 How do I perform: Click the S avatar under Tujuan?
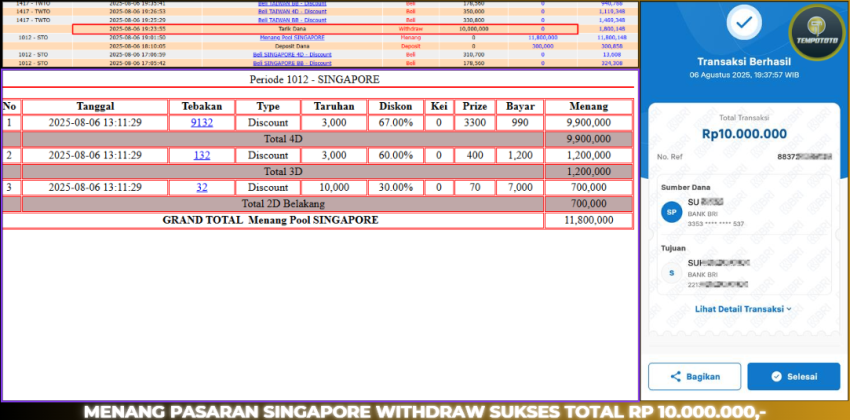pos(672,273)
